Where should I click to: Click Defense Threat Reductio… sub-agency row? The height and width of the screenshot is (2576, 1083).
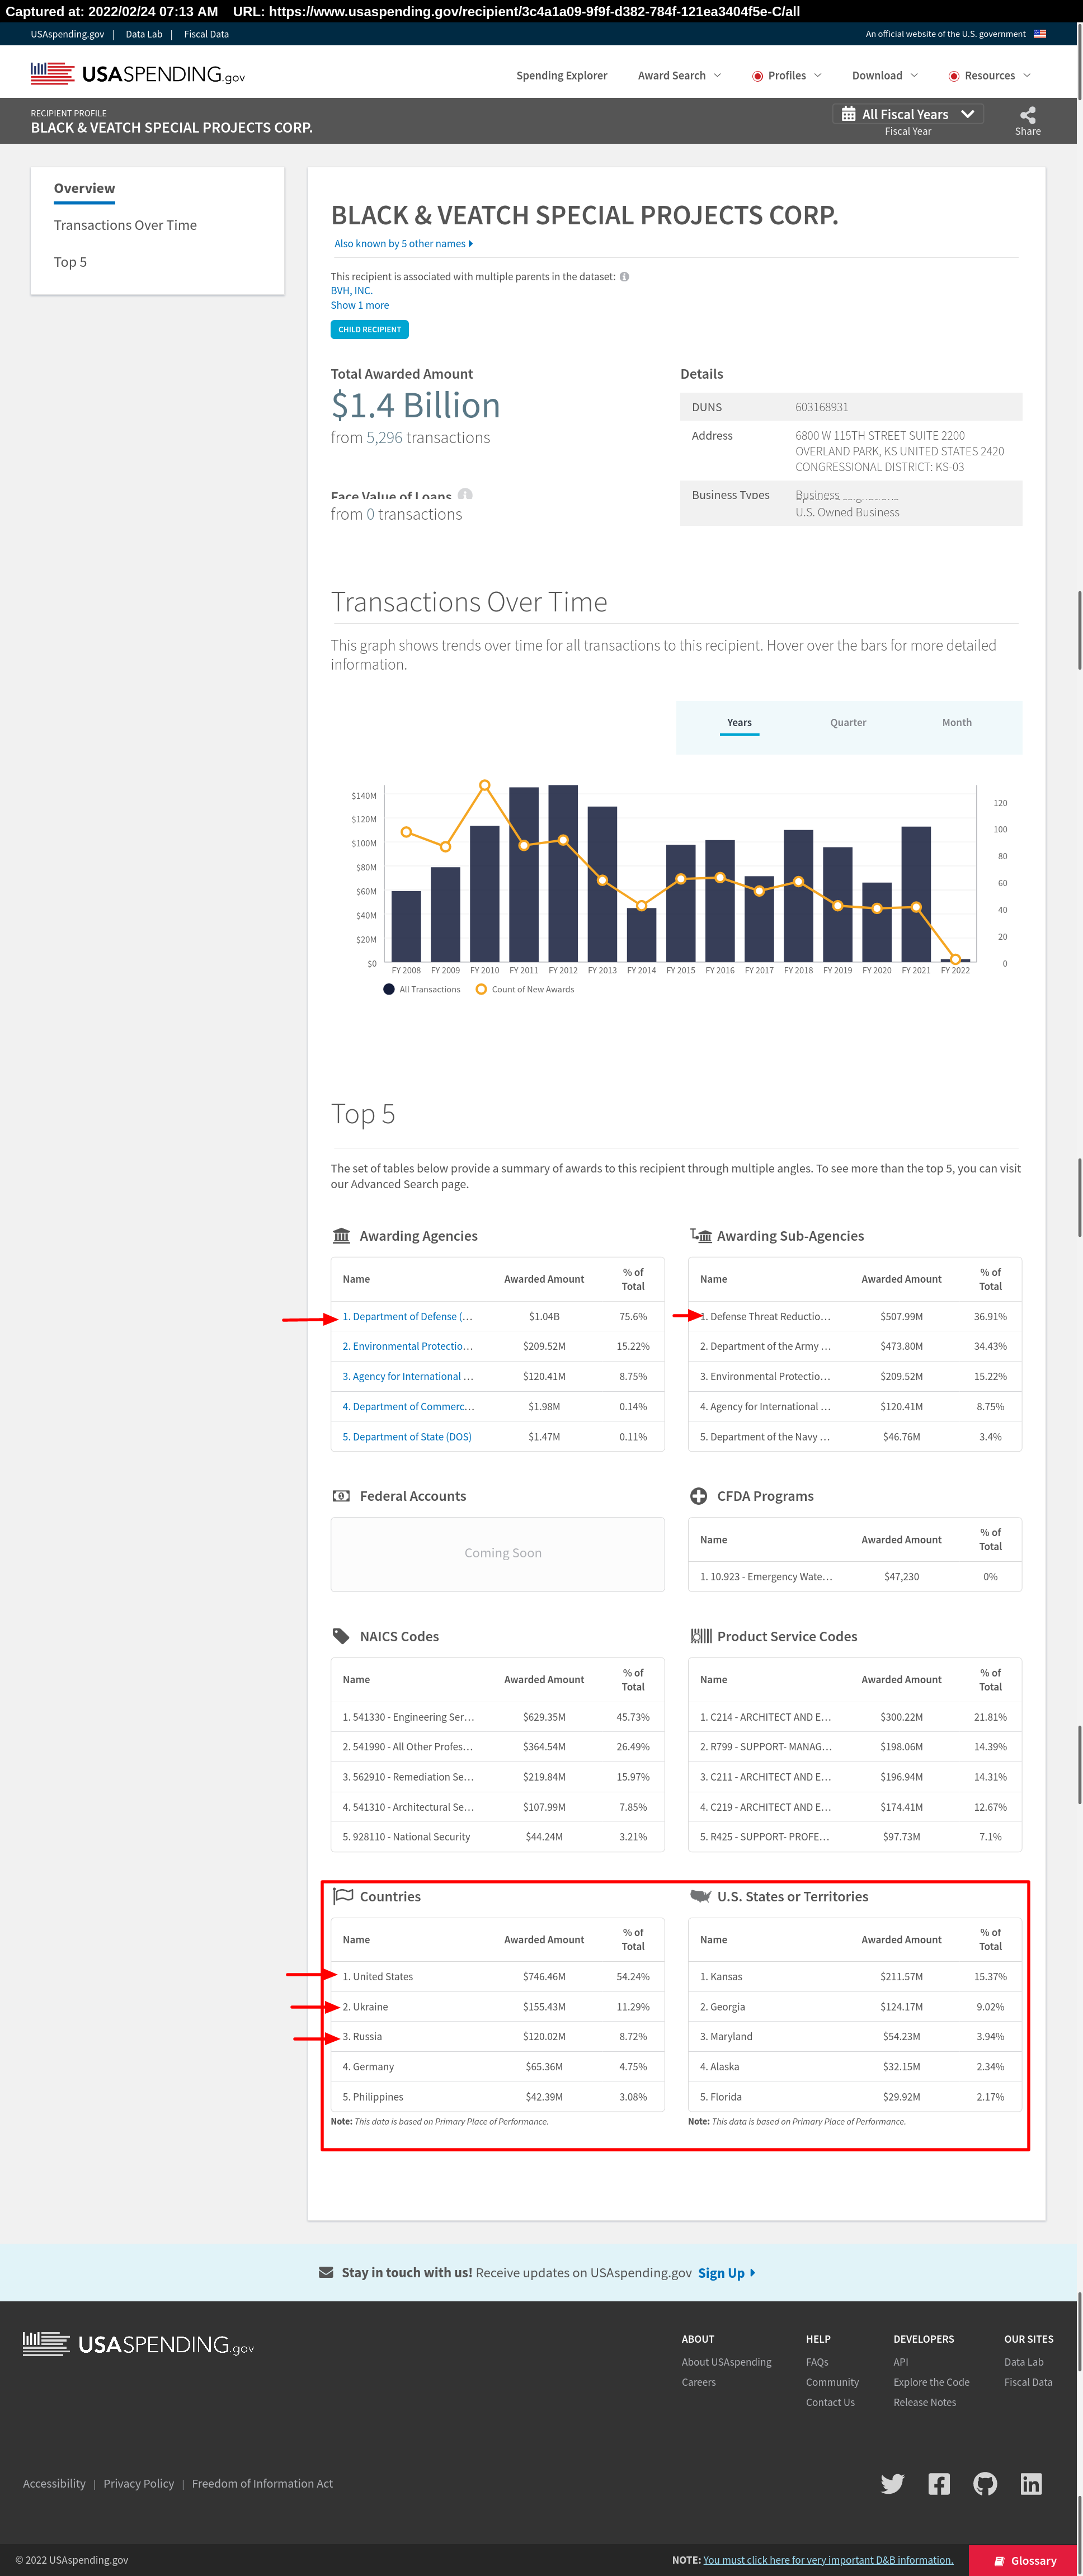coord(854,1316)
